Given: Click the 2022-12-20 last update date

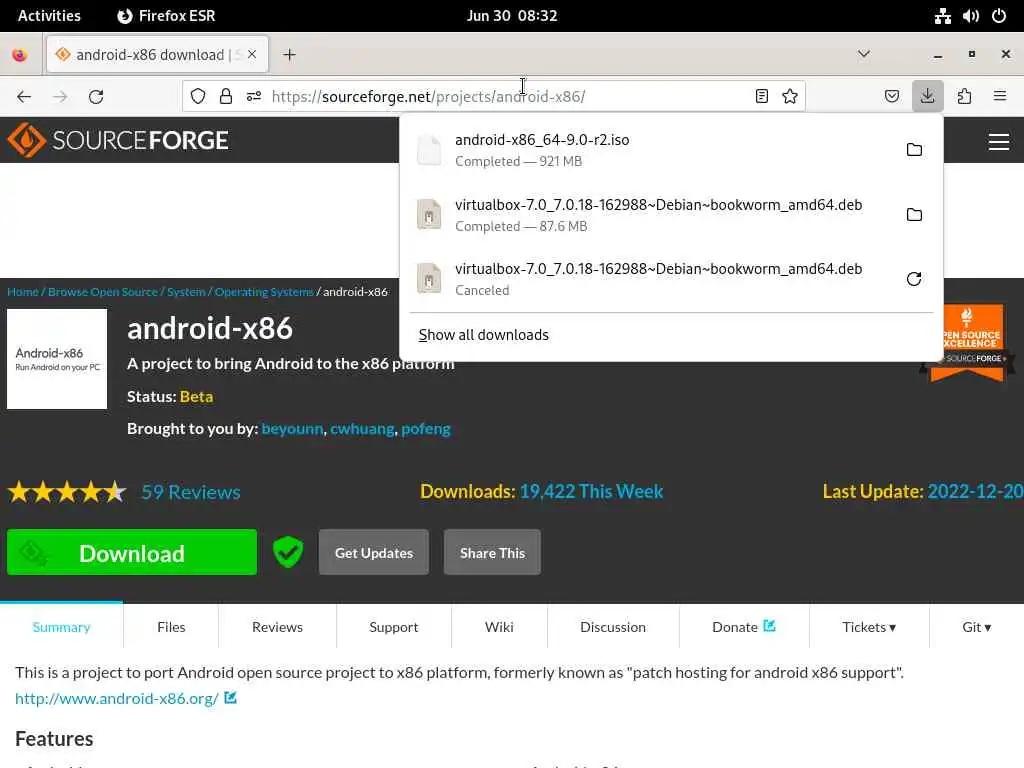Looking at the screenshot, I should [976, 491].
